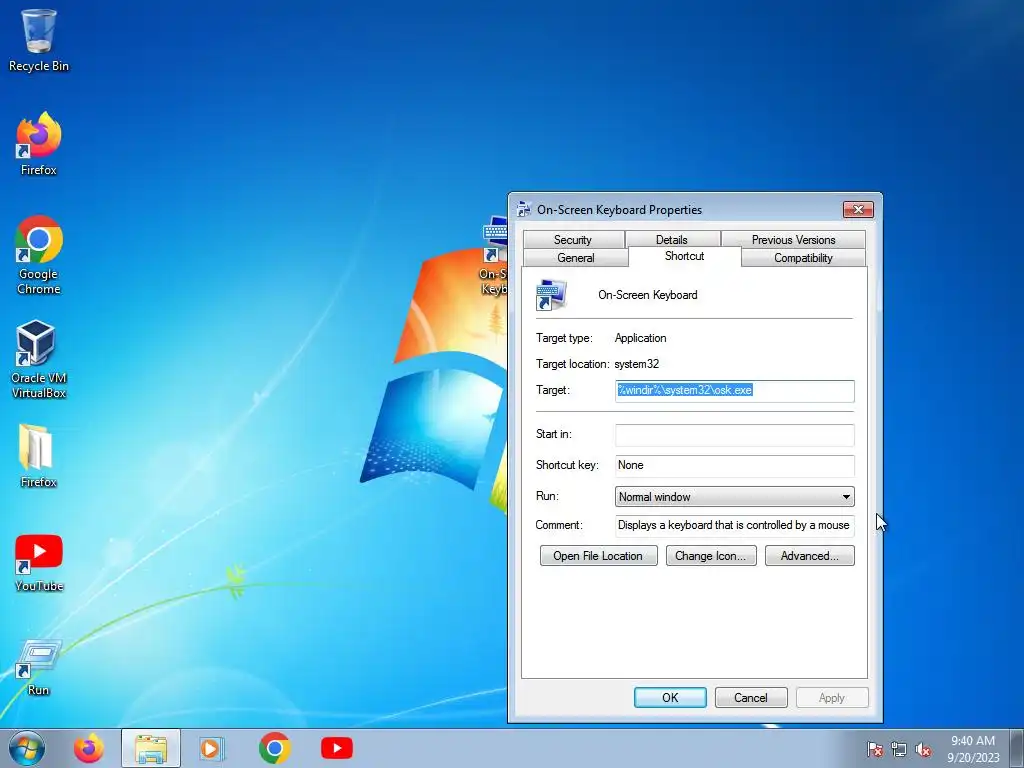Click the taskbar clock showing 9:40 AM
The width and height of the screenshot is (1024, 768).
[x=973, y=749]
